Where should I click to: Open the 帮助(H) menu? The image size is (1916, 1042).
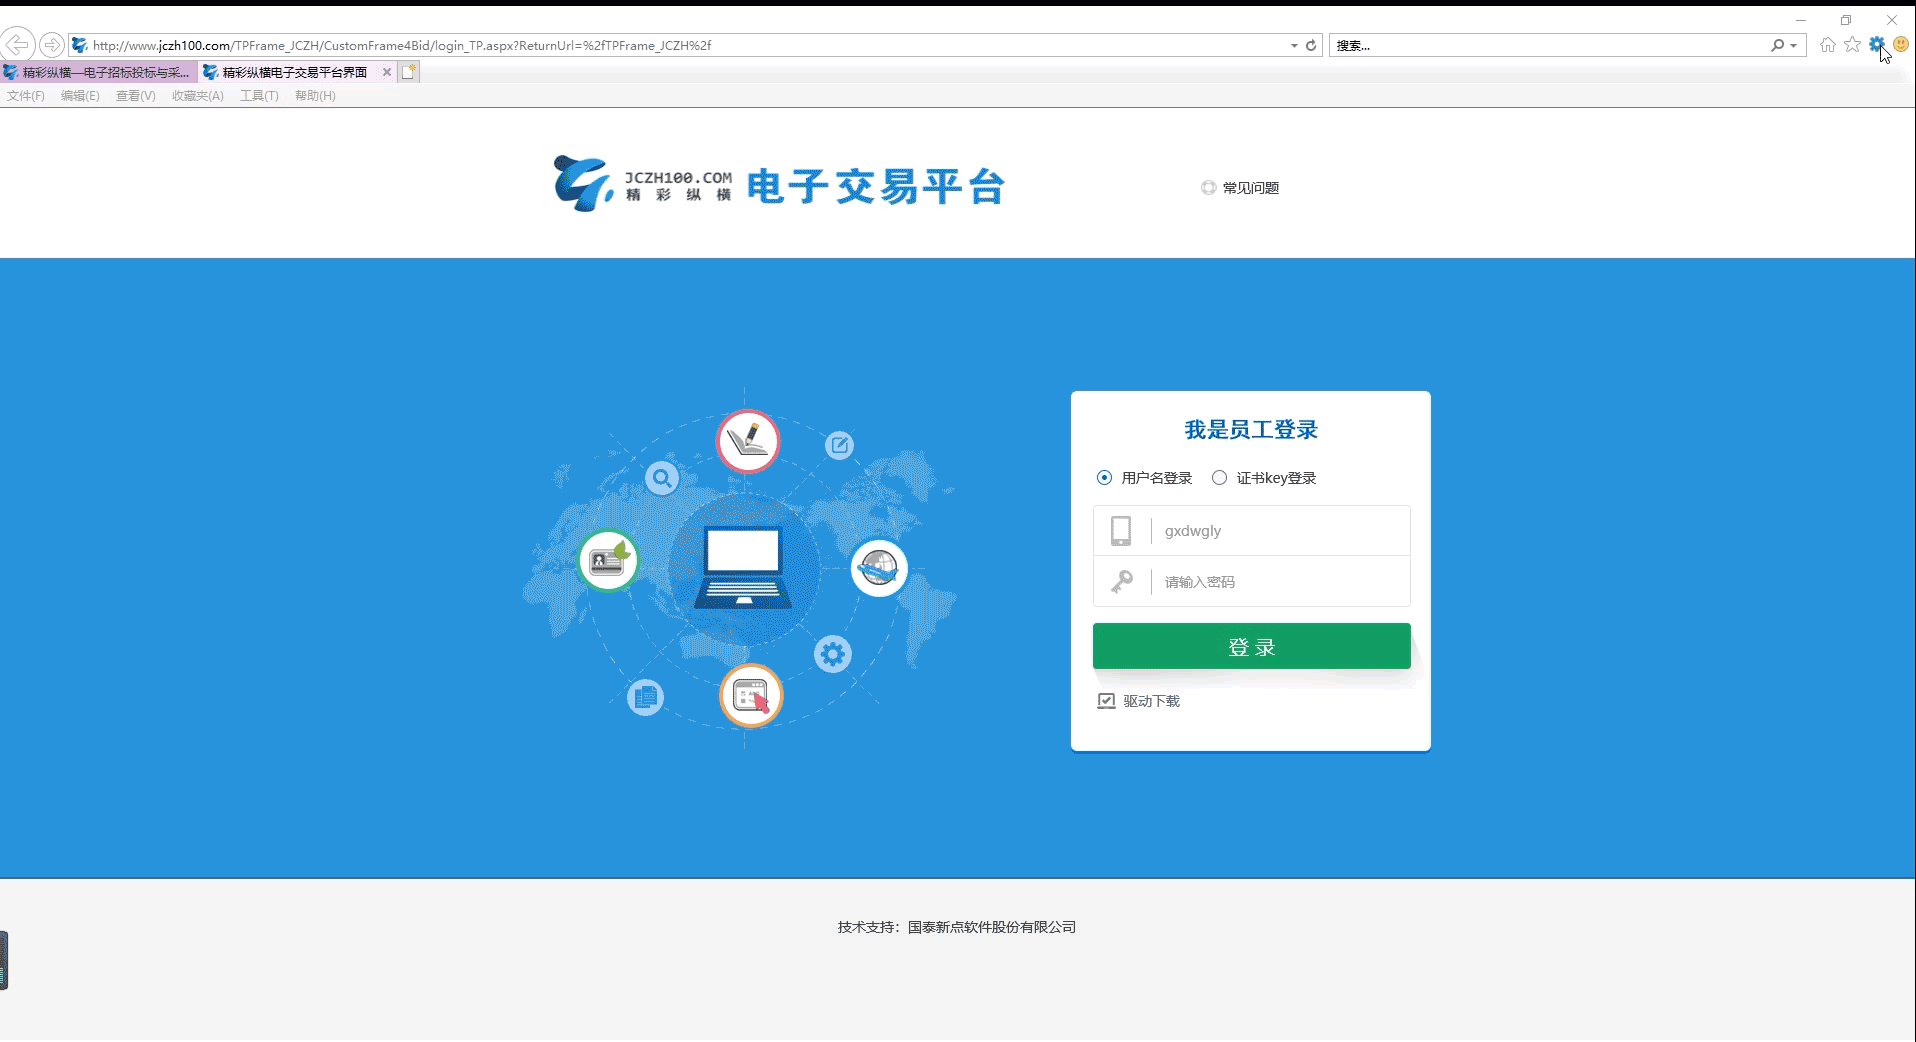315,96
